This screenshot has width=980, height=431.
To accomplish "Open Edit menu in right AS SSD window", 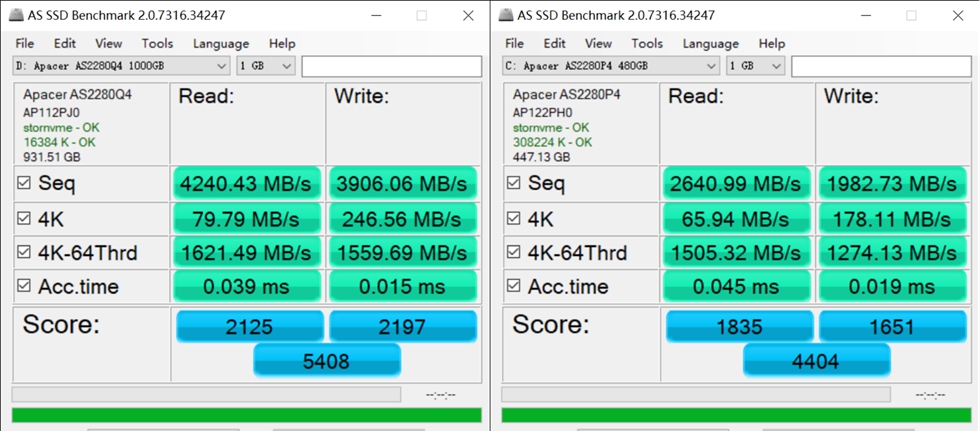I will click(x=554, y=44).
